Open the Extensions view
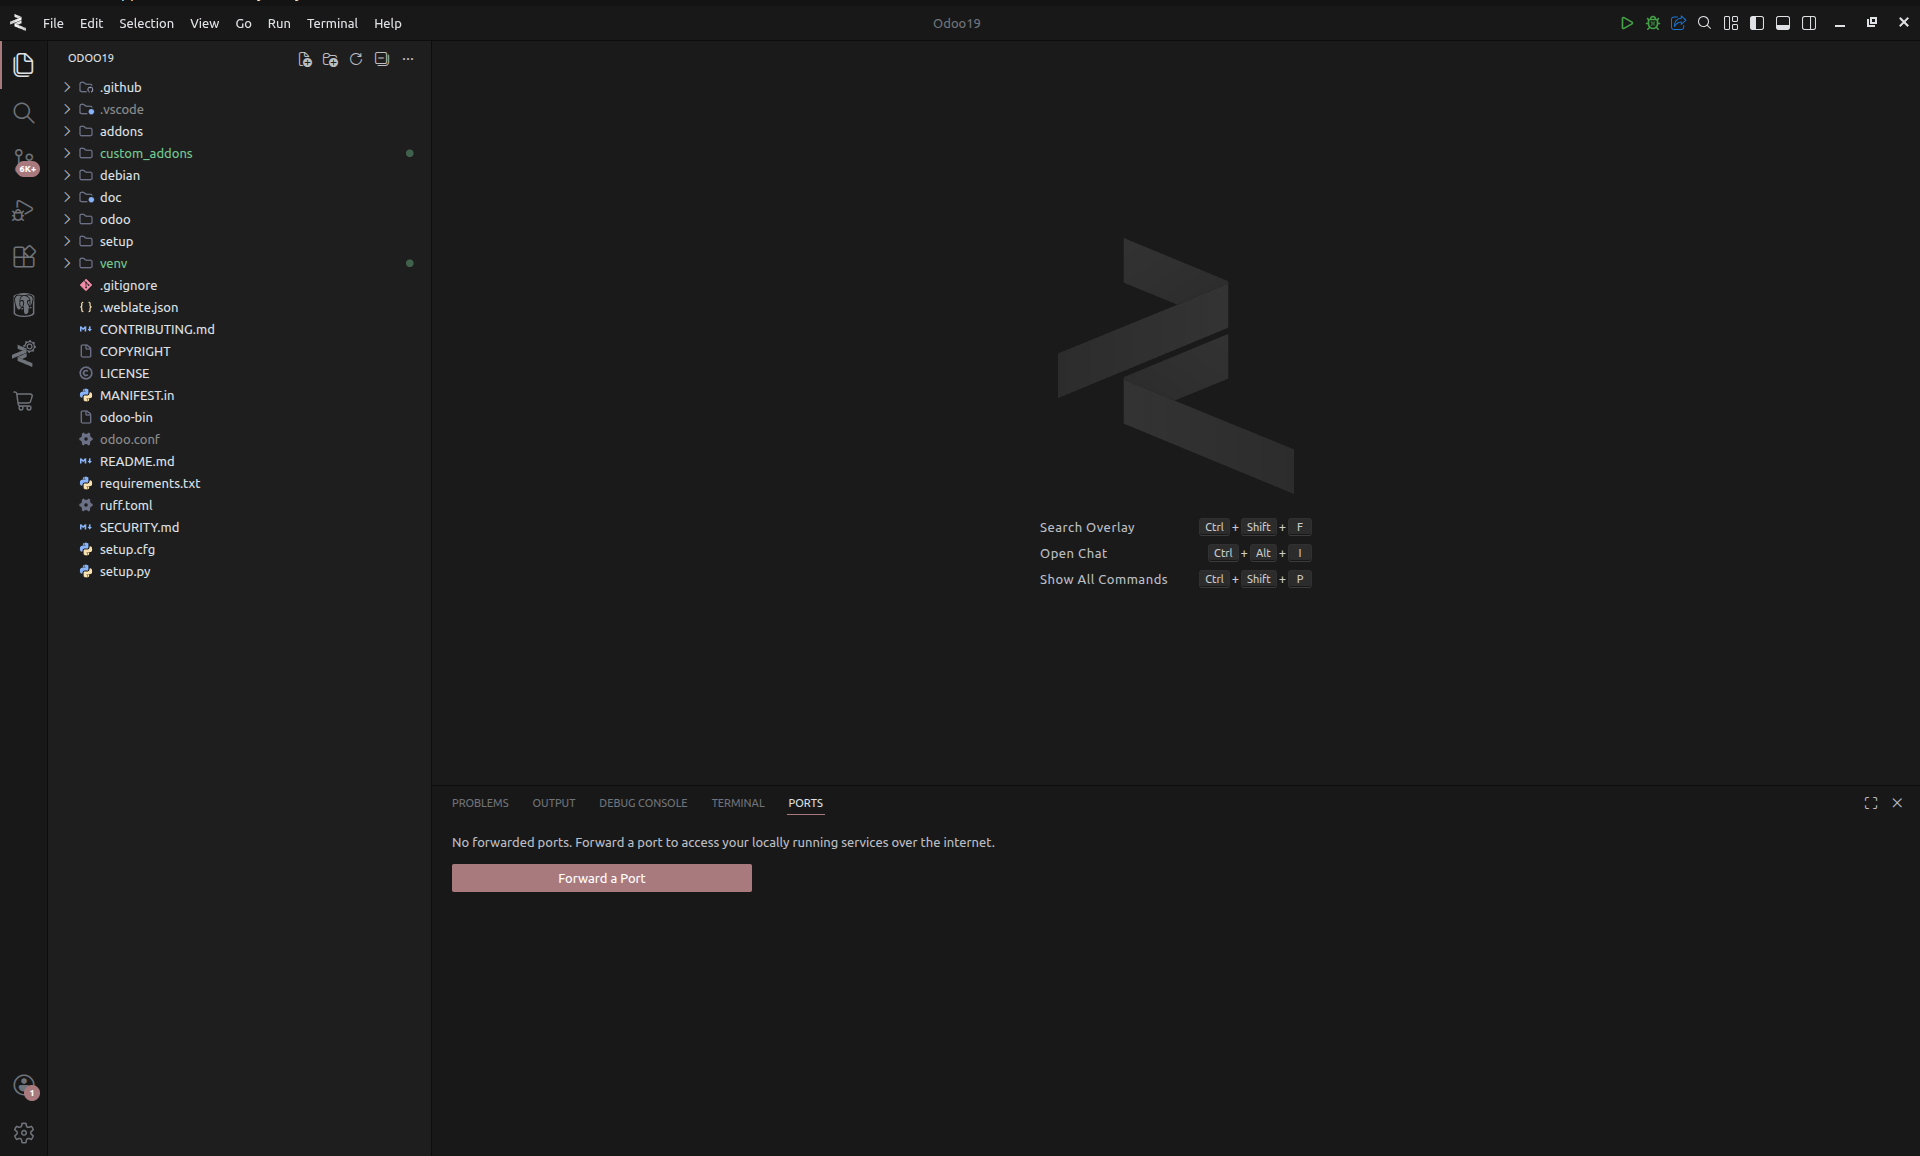1920x1156 pixels. (24, 257)
